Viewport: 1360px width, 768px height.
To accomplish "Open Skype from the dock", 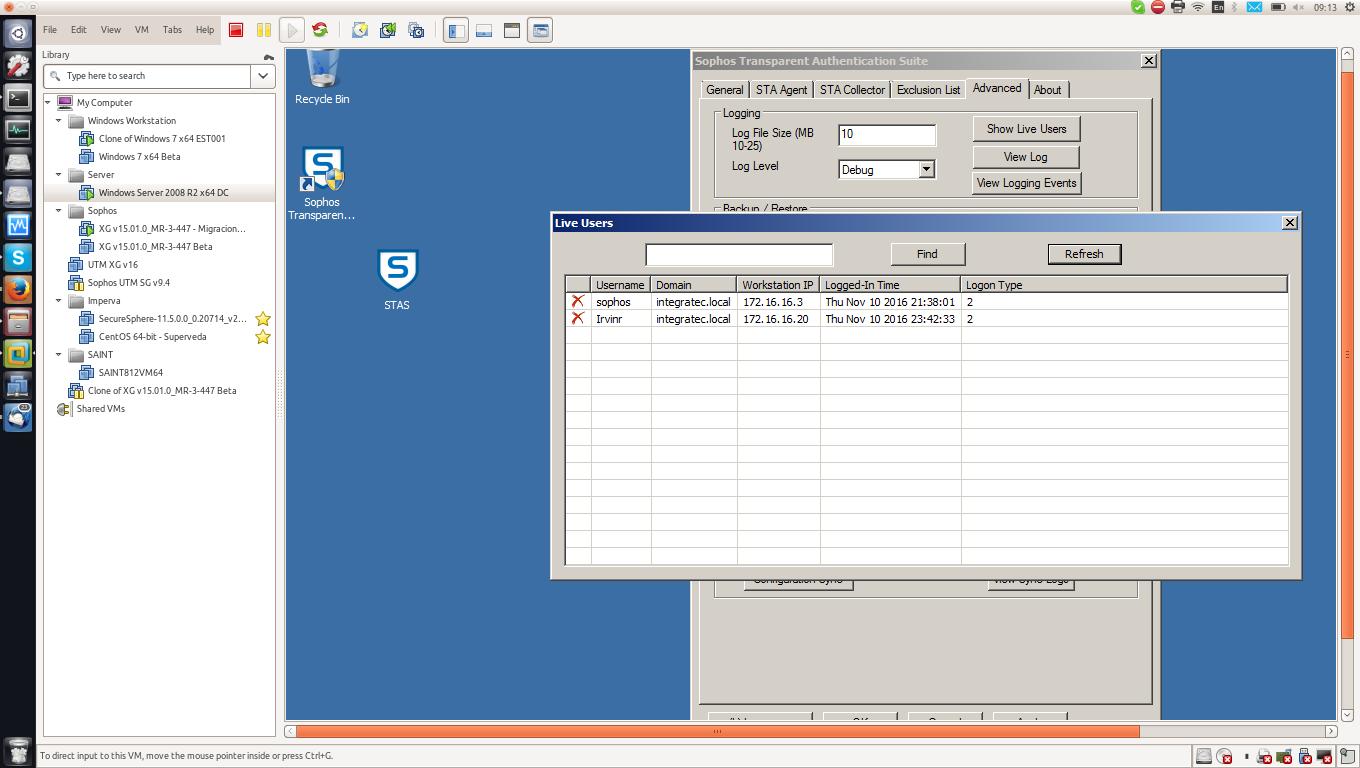I will [x=18, y=257].
